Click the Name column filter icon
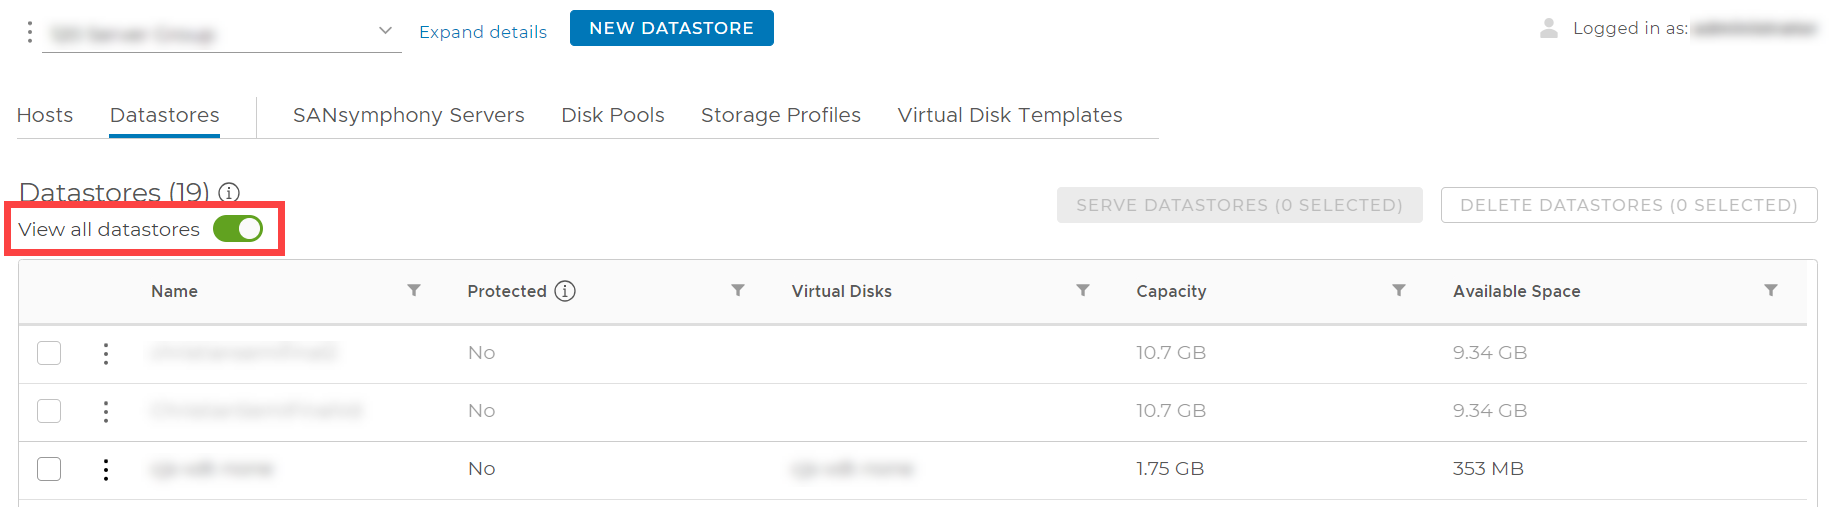Screen dimensions: 1835x507 414,290
